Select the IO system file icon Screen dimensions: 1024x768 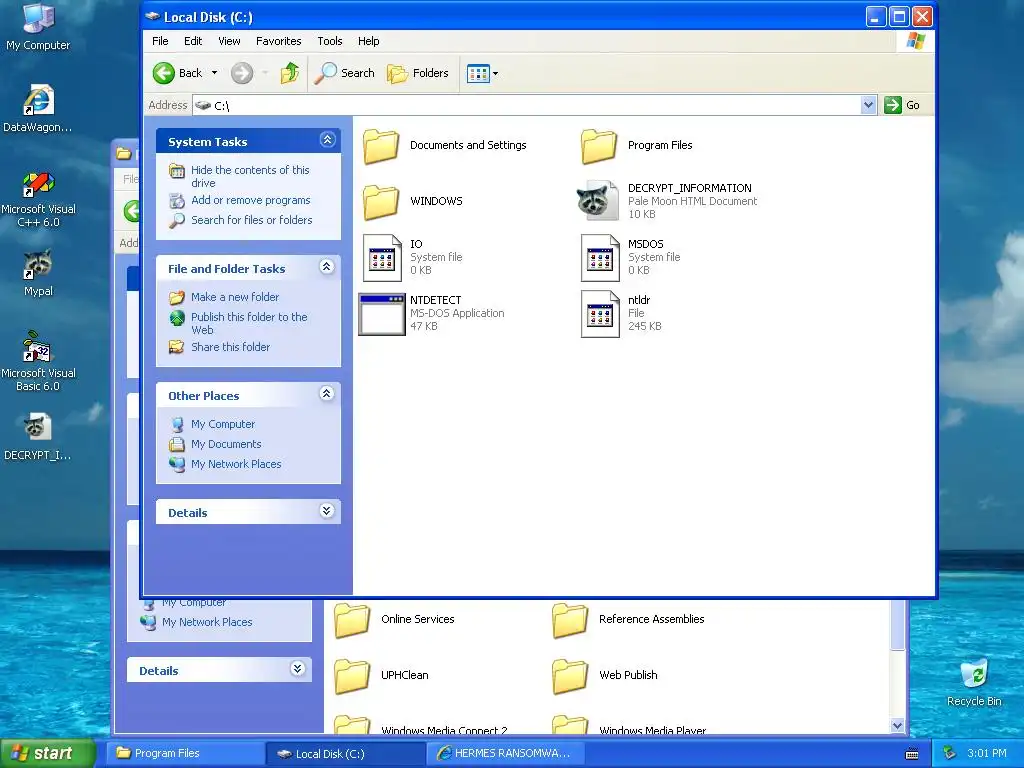[381, 258]
